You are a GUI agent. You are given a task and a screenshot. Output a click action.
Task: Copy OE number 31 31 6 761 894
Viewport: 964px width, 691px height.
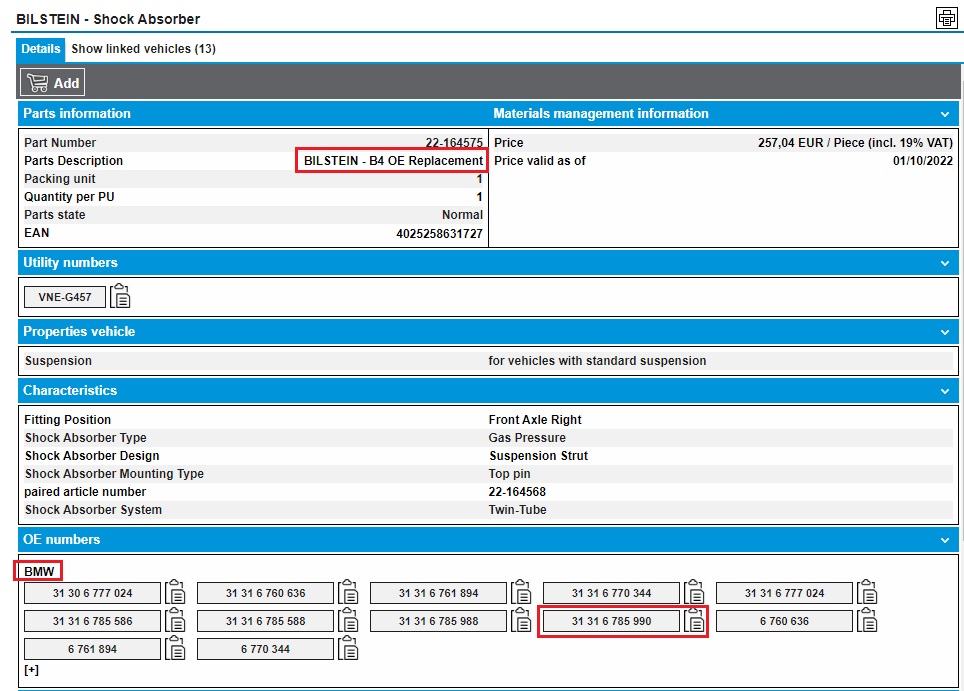coord(521,592)
